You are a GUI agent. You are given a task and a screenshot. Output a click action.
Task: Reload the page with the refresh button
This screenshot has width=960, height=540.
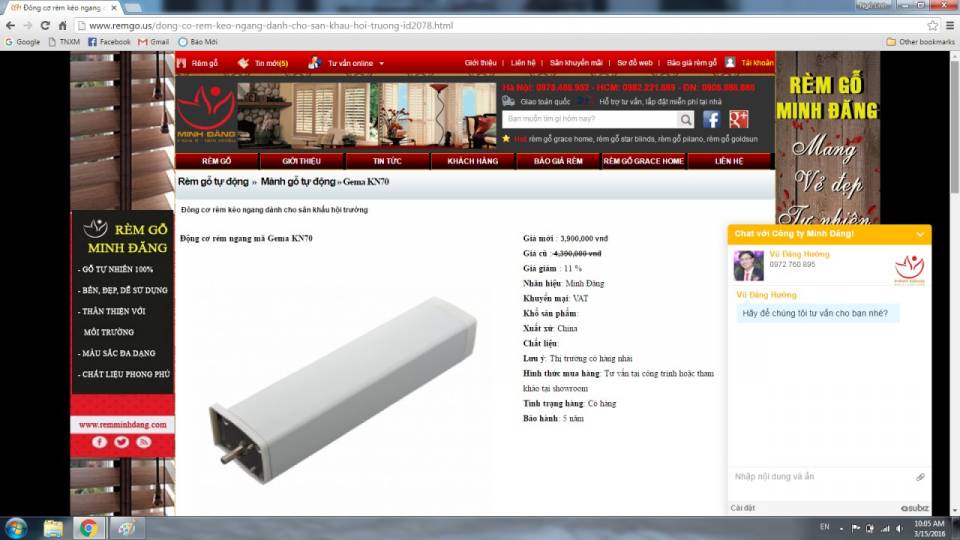pyautogui.click(x=45, y=25)
